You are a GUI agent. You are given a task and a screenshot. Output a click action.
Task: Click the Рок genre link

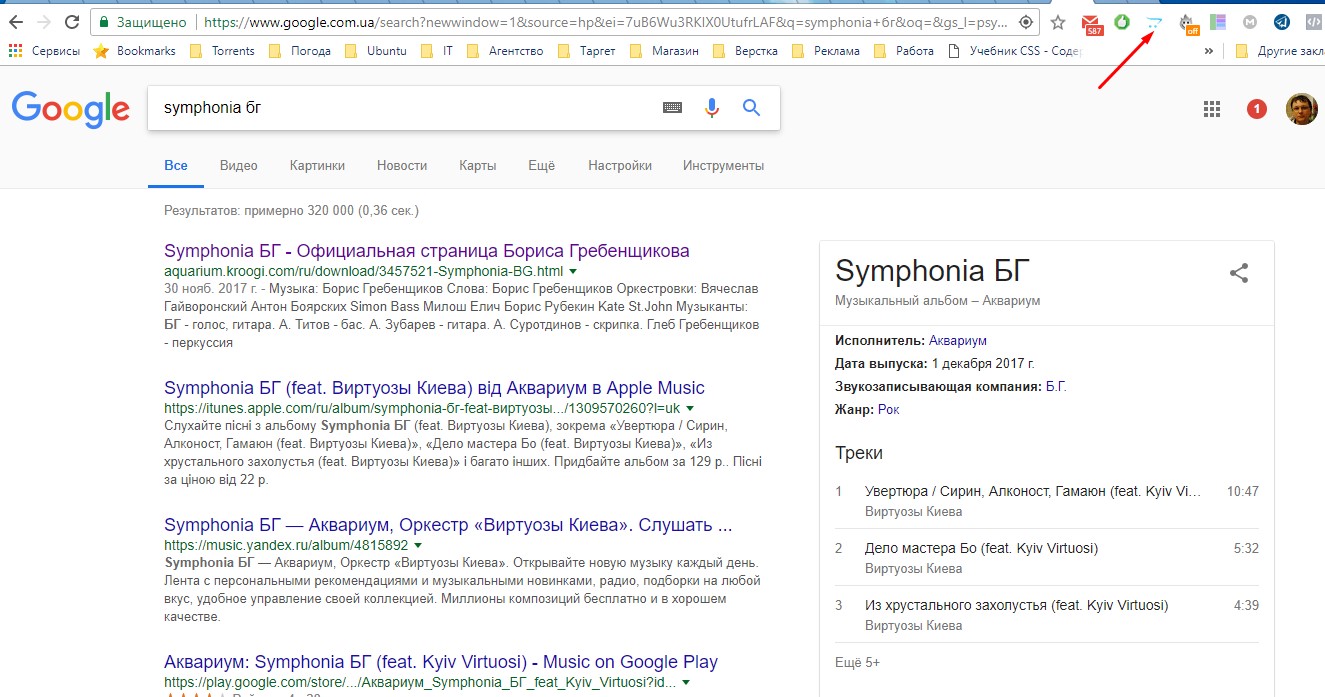click(889, 409)
